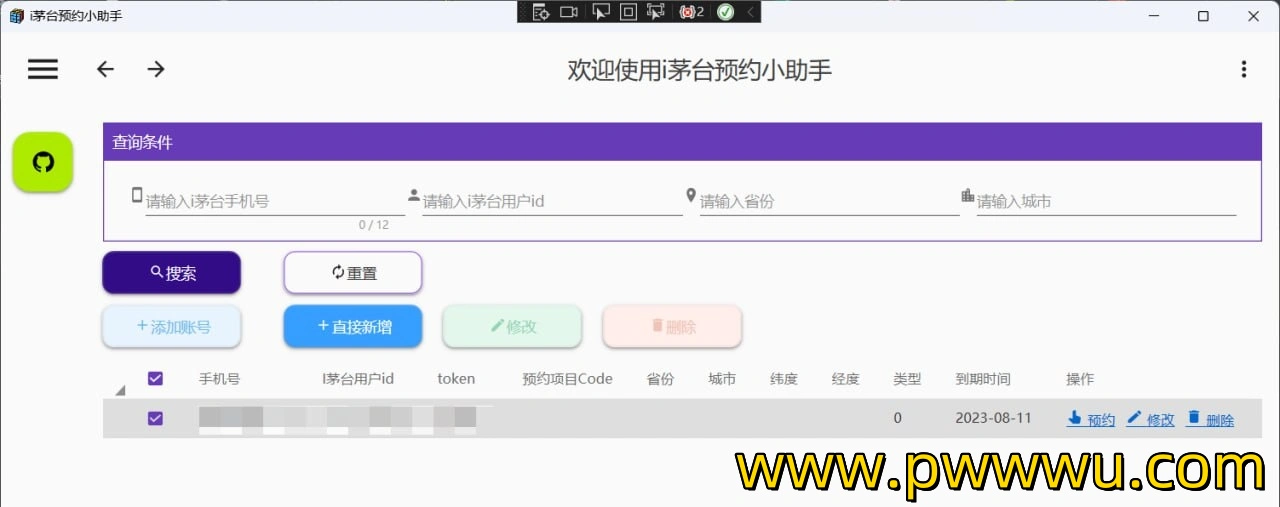The image size is (1280, 507).
Task: Sort by I茅台用户id column header
Action: [358, 379]
